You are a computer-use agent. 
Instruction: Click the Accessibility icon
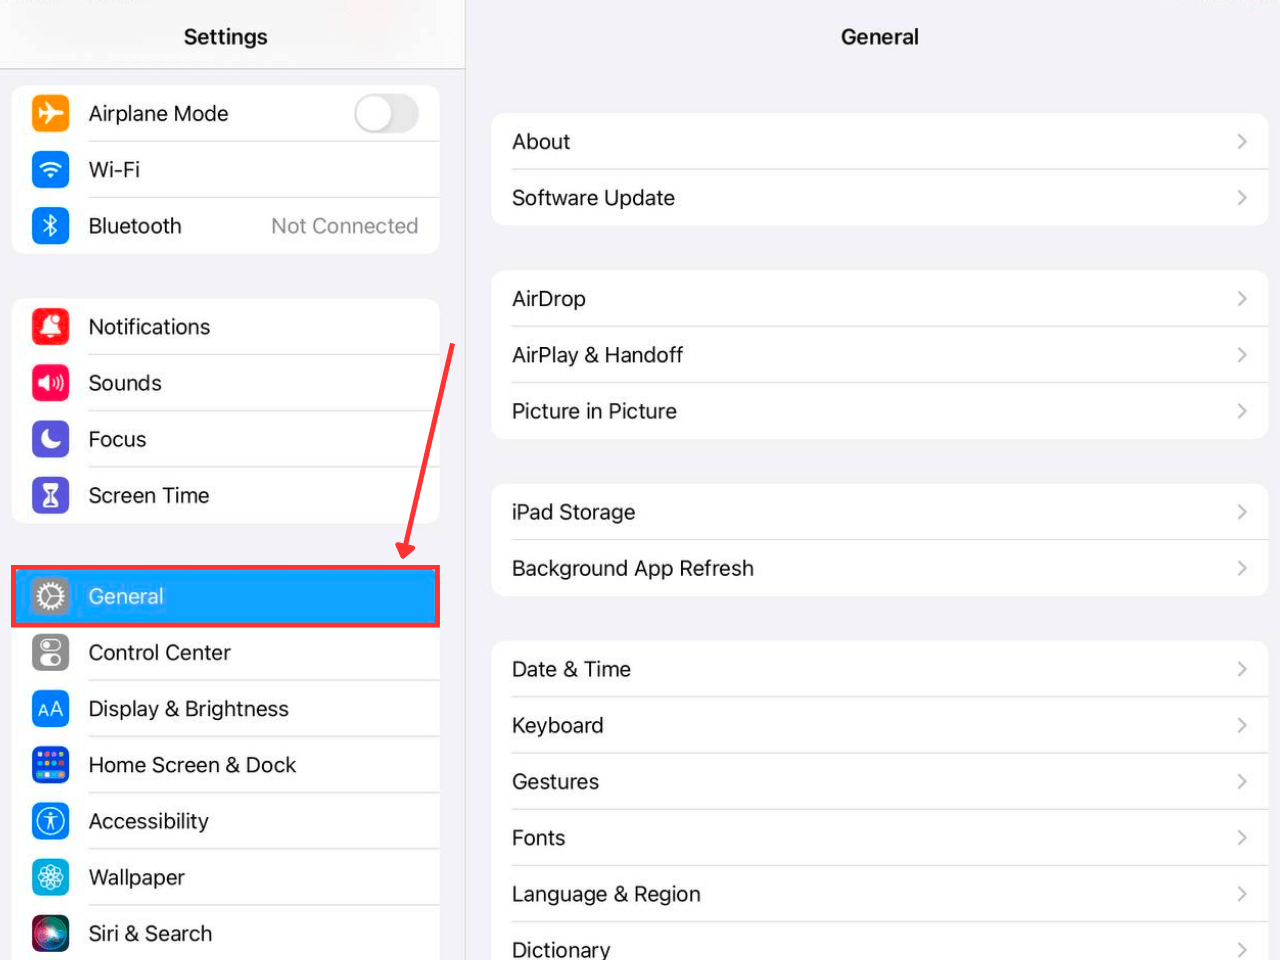pos(50,820)
